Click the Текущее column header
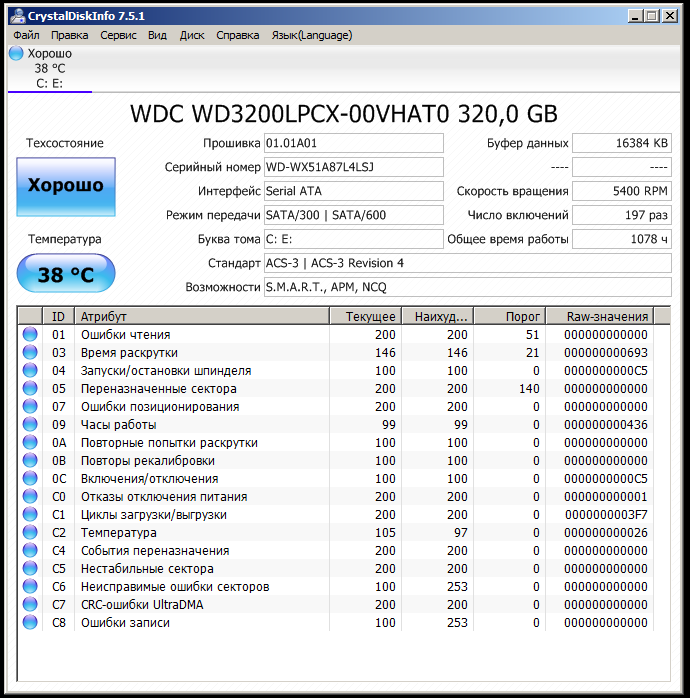This screenshot has height=698, width=690. tap(366, 316)
